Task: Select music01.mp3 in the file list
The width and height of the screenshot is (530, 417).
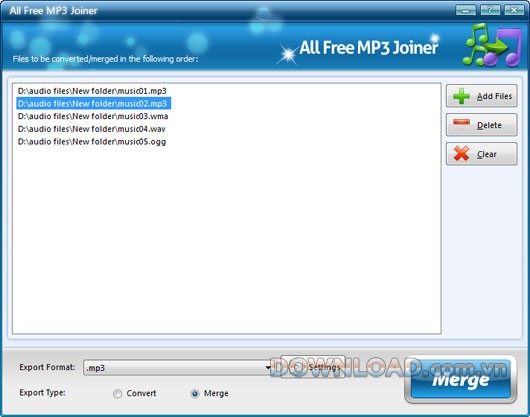Action: coord(92,91)
